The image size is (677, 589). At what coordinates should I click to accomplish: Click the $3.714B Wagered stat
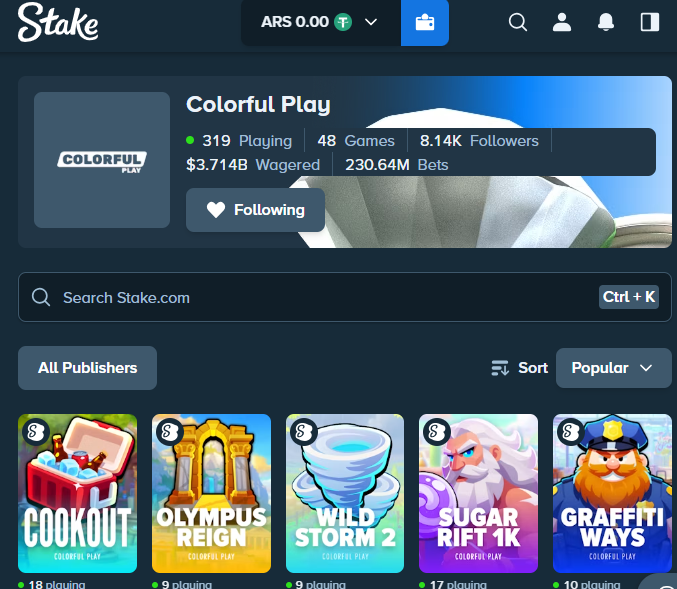click(253, 165)
